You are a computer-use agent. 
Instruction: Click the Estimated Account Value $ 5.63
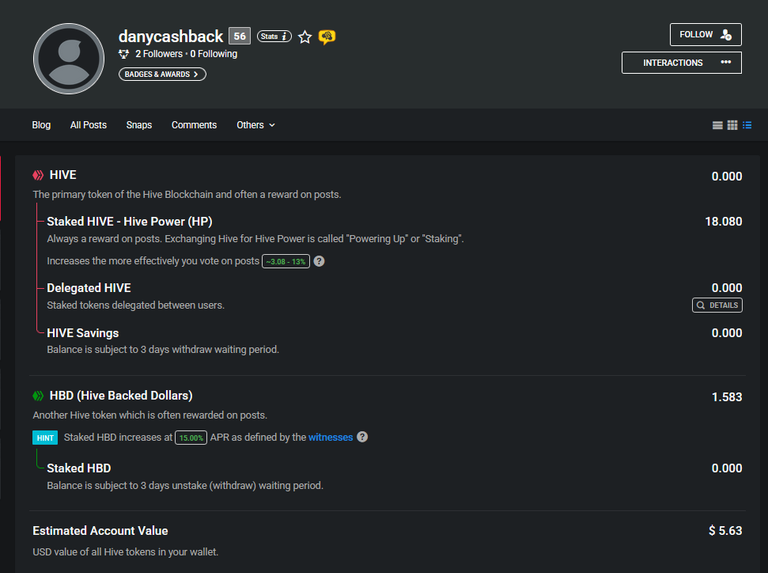coord(725,530)
